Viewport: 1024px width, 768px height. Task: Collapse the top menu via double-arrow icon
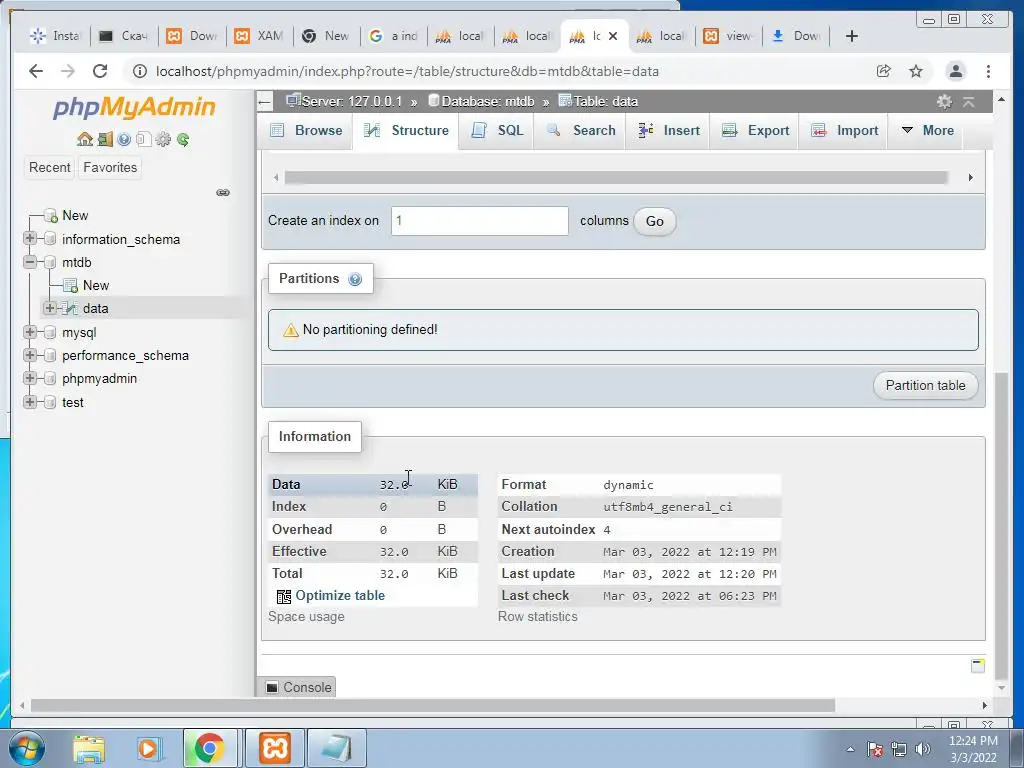[x=969, y=102]
